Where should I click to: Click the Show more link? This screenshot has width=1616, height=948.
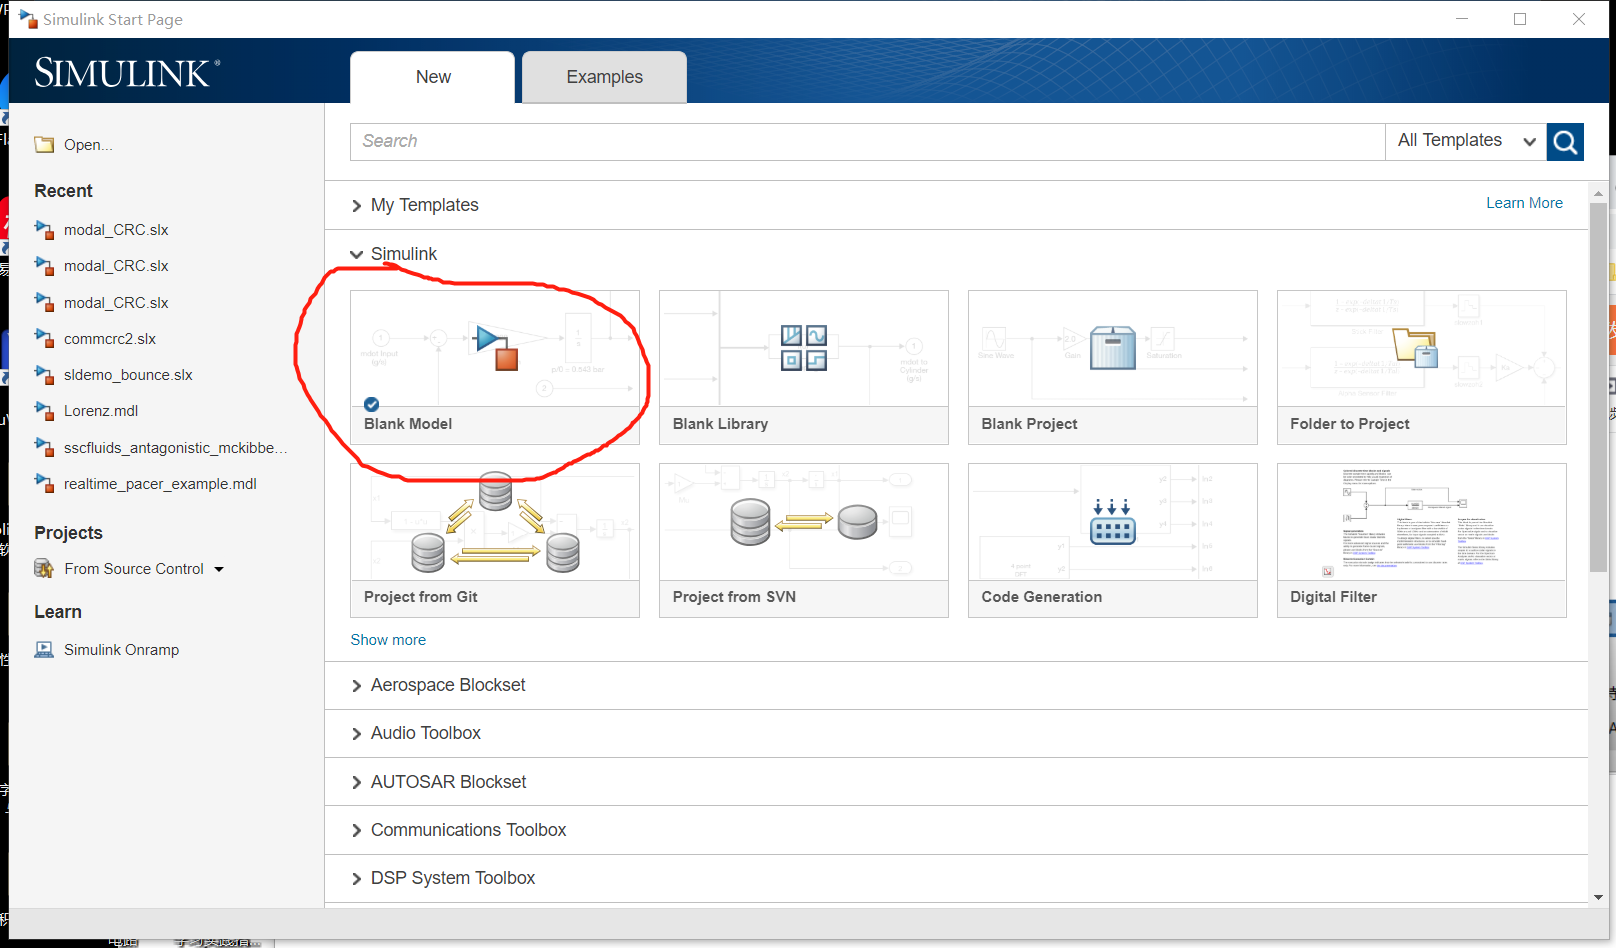(x=388, y=640)
